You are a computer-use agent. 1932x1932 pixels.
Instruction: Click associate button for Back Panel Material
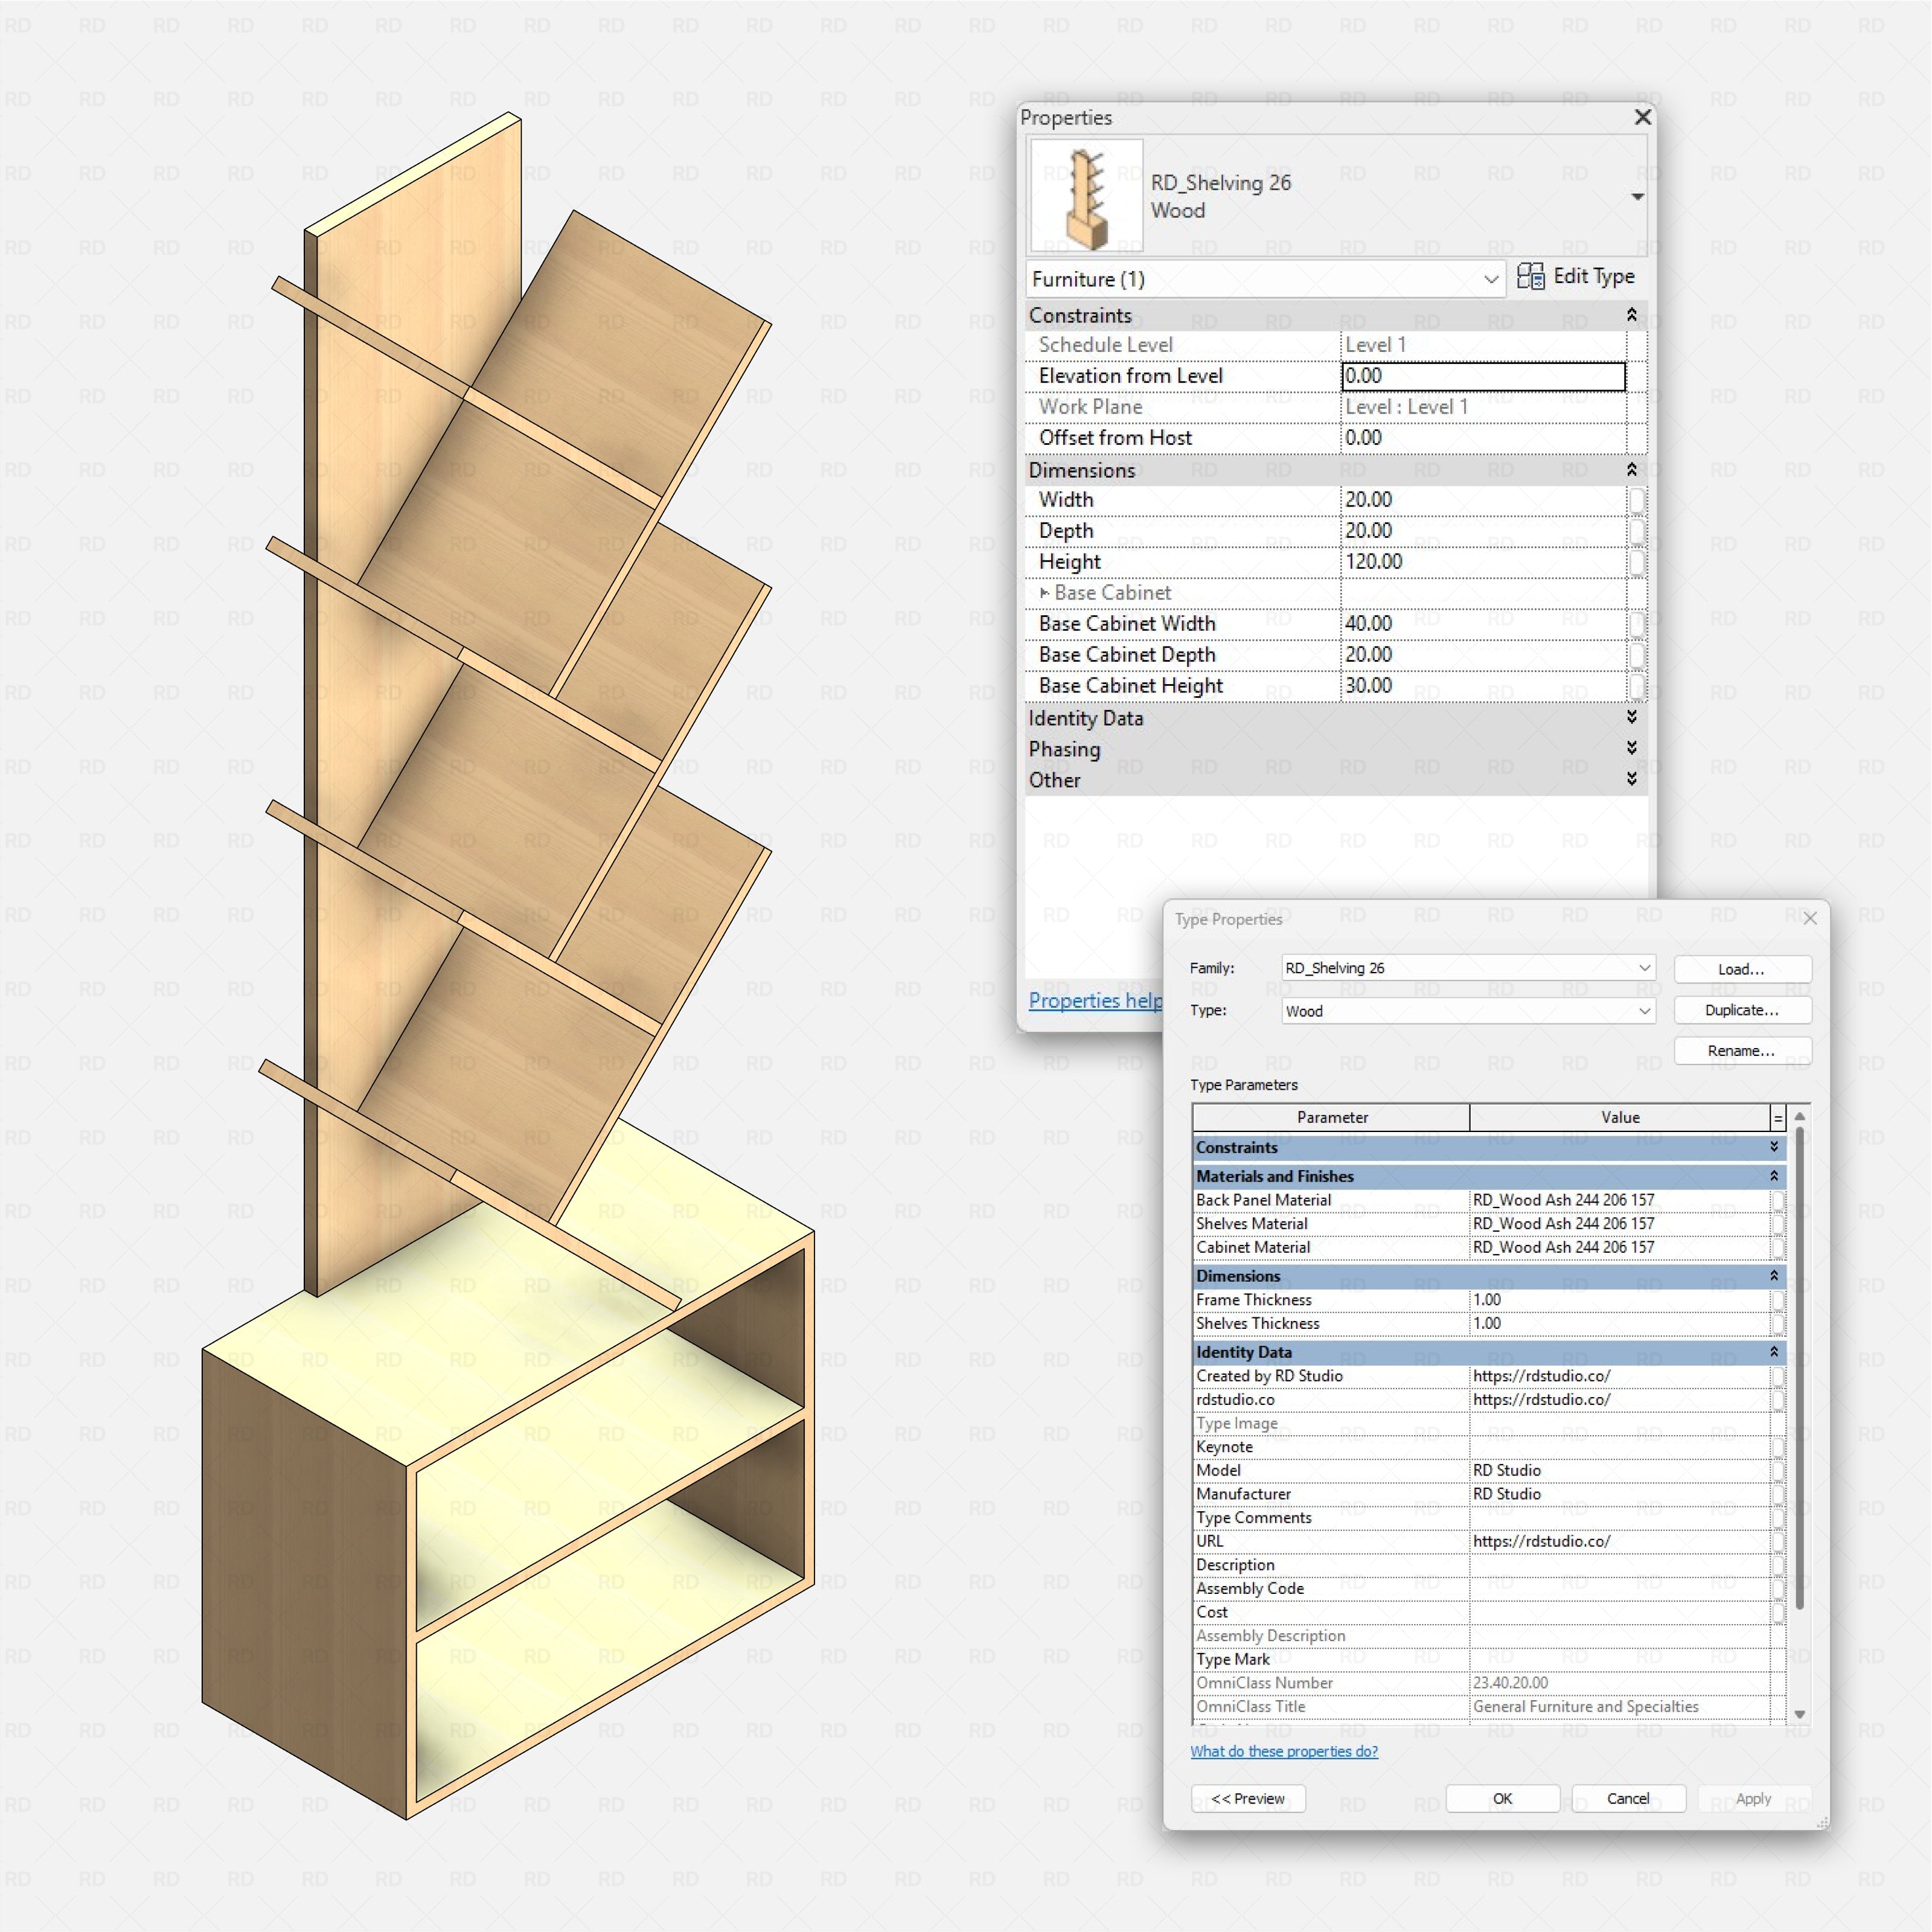point(1778,1200)
